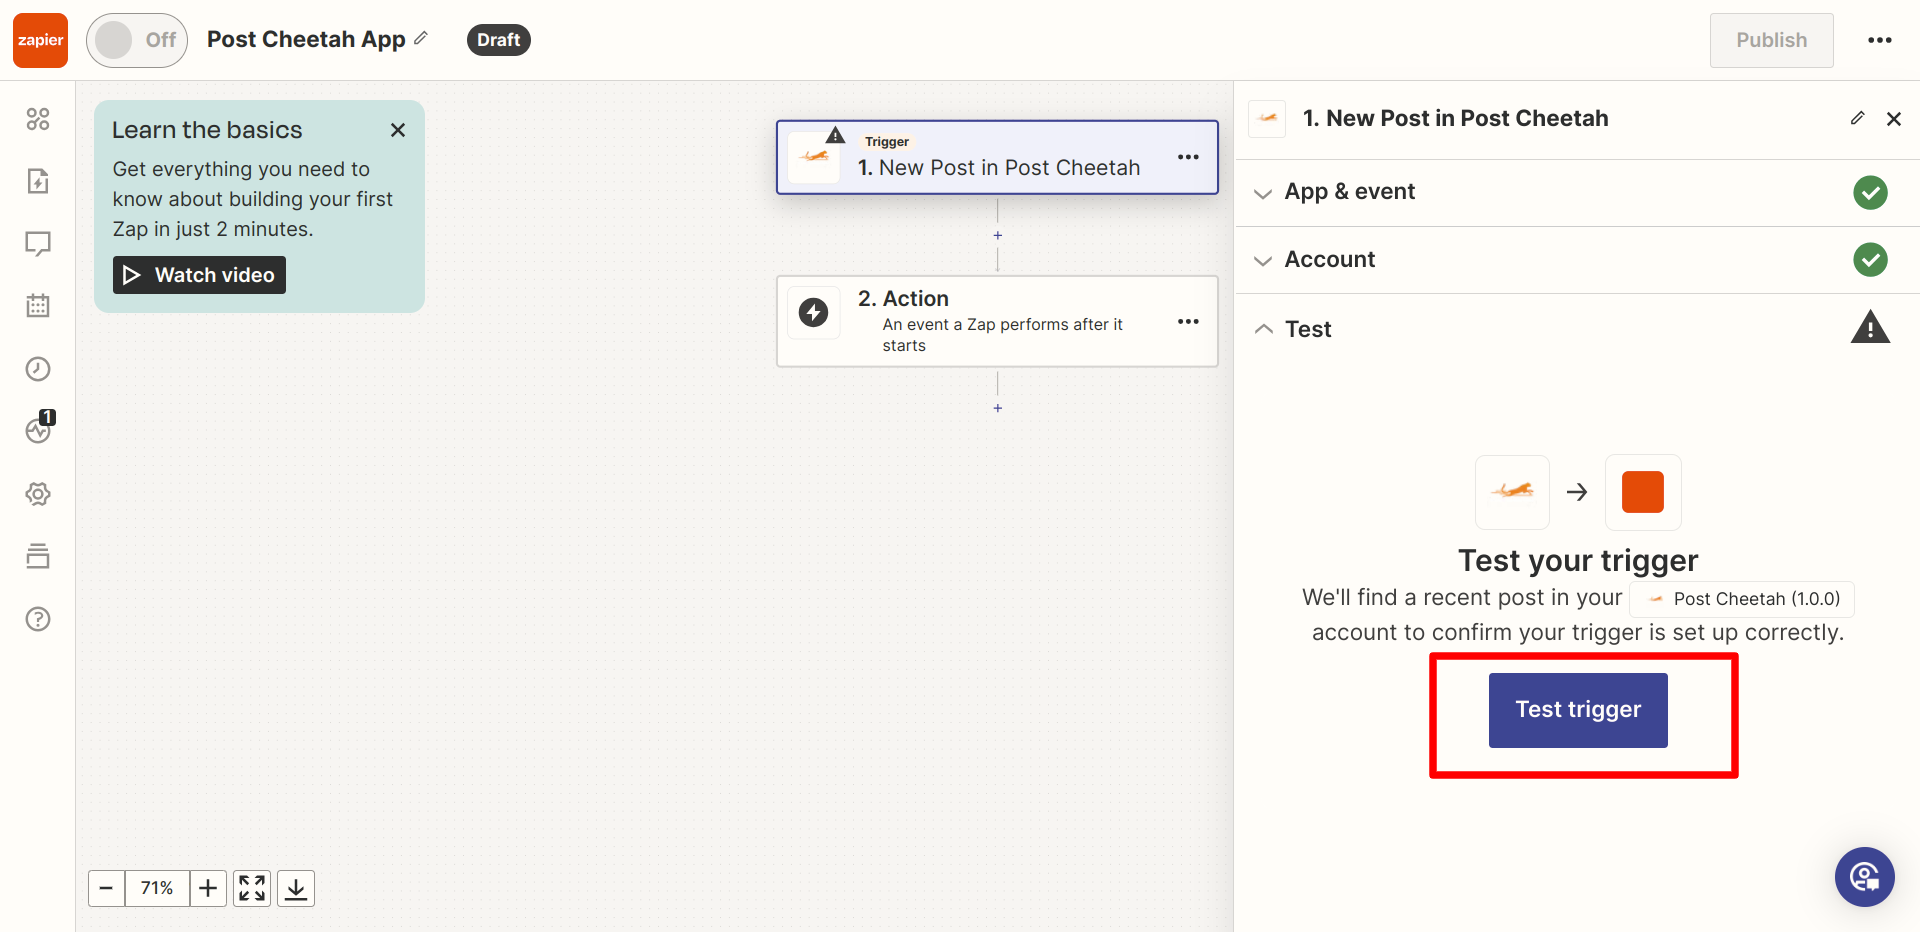
Task: Open the Zap details file icon
Action: tap(38, 181)
